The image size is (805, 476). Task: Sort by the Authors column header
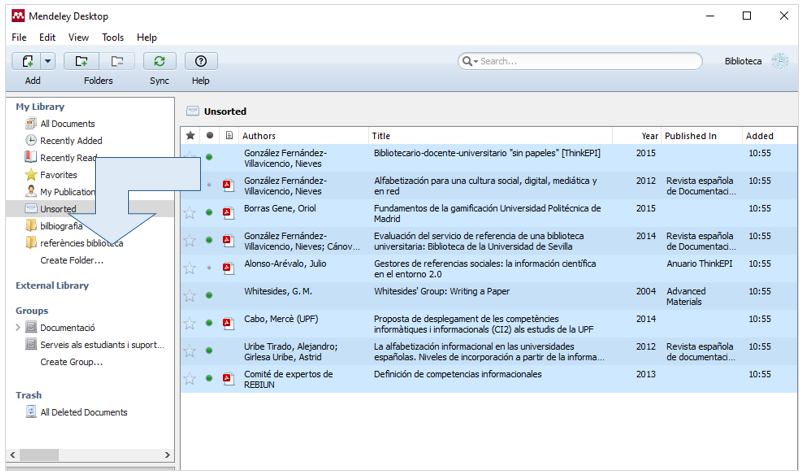(259, 136)
